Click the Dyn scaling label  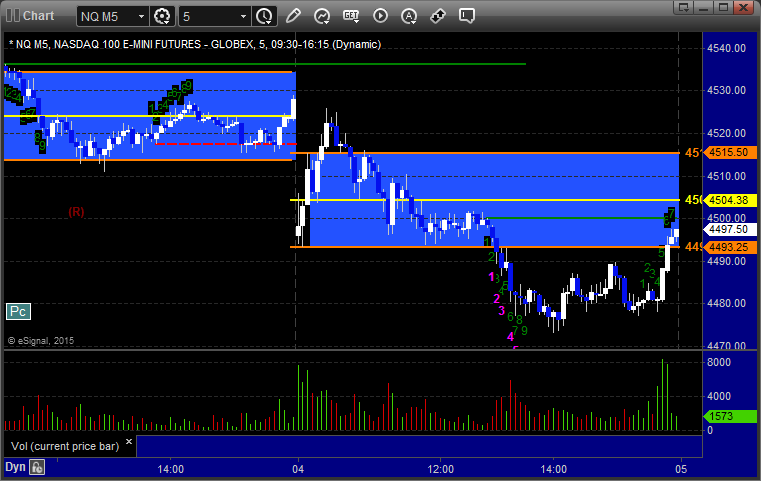(15, 467)
